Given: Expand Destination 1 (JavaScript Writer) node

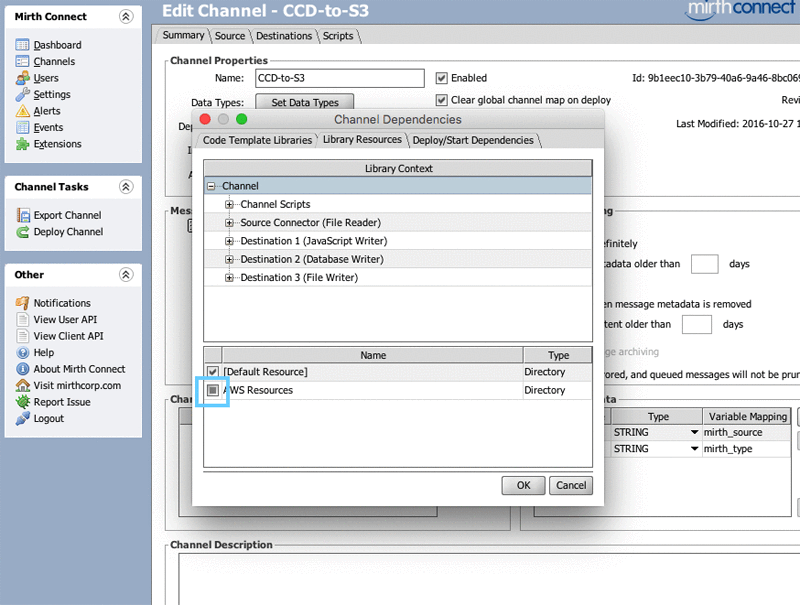Looking at the screenshot, I should pyautogui.click(x=229, y=241).
